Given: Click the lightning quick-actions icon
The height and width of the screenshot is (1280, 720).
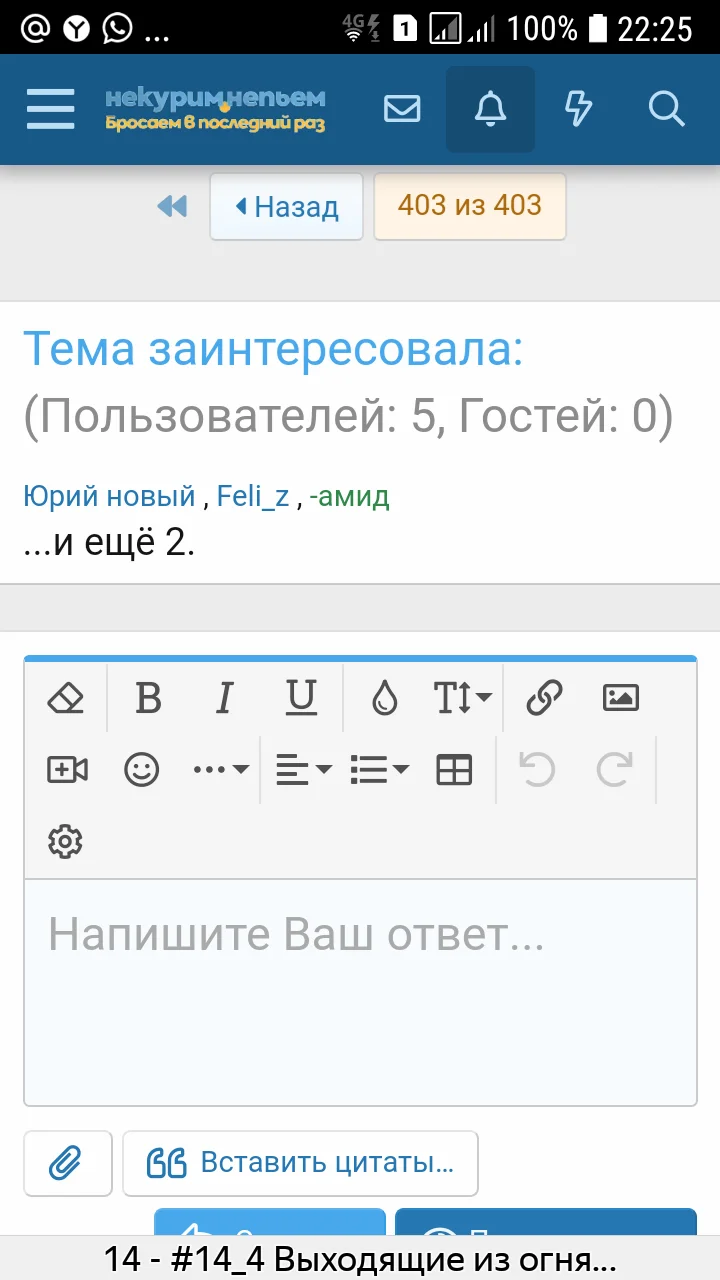Looking at the screenshot, I should (578, 109).
